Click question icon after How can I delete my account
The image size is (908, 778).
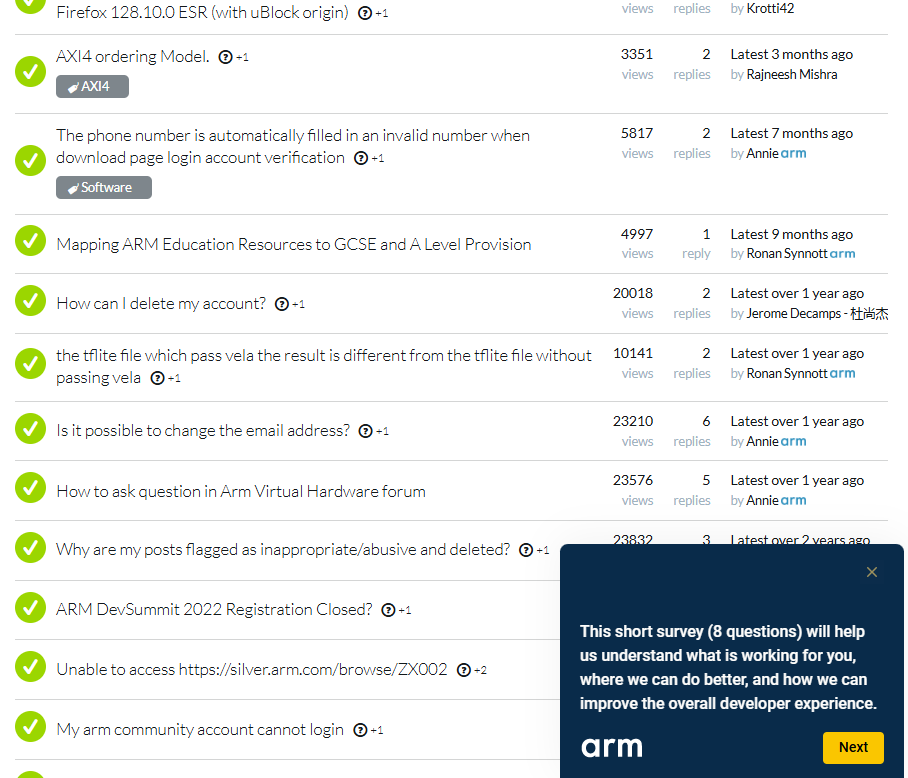[281, 304]
